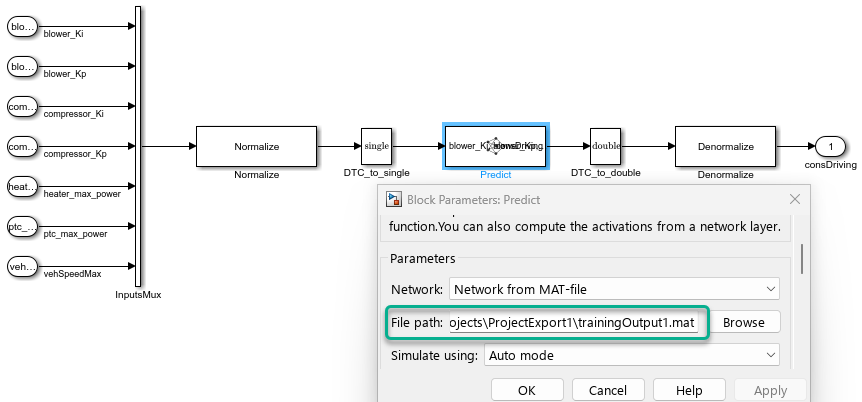The image size is (862, 402).
Task: Click the Simulink icon in dialog title bar
Action: coord(394,199)
